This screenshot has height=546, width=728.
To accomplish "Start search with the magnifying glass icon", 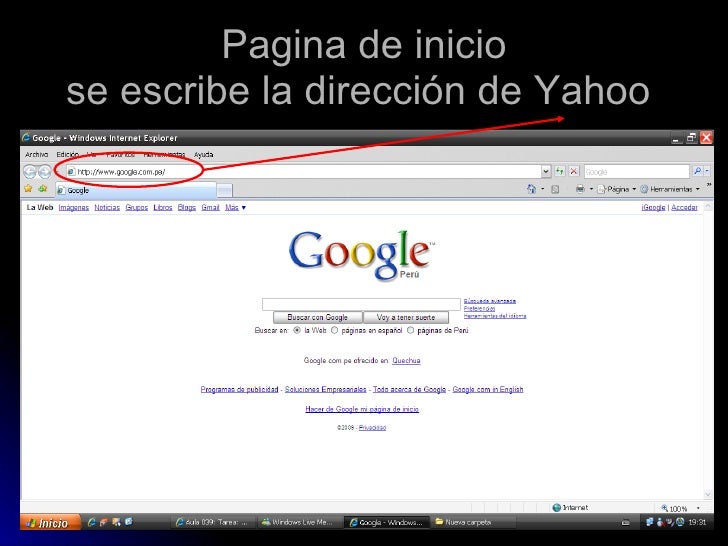I will tap(697, 171).
